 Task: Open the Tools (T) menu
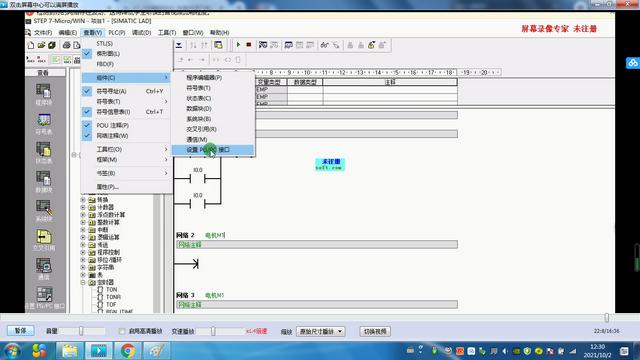[167, 32]
